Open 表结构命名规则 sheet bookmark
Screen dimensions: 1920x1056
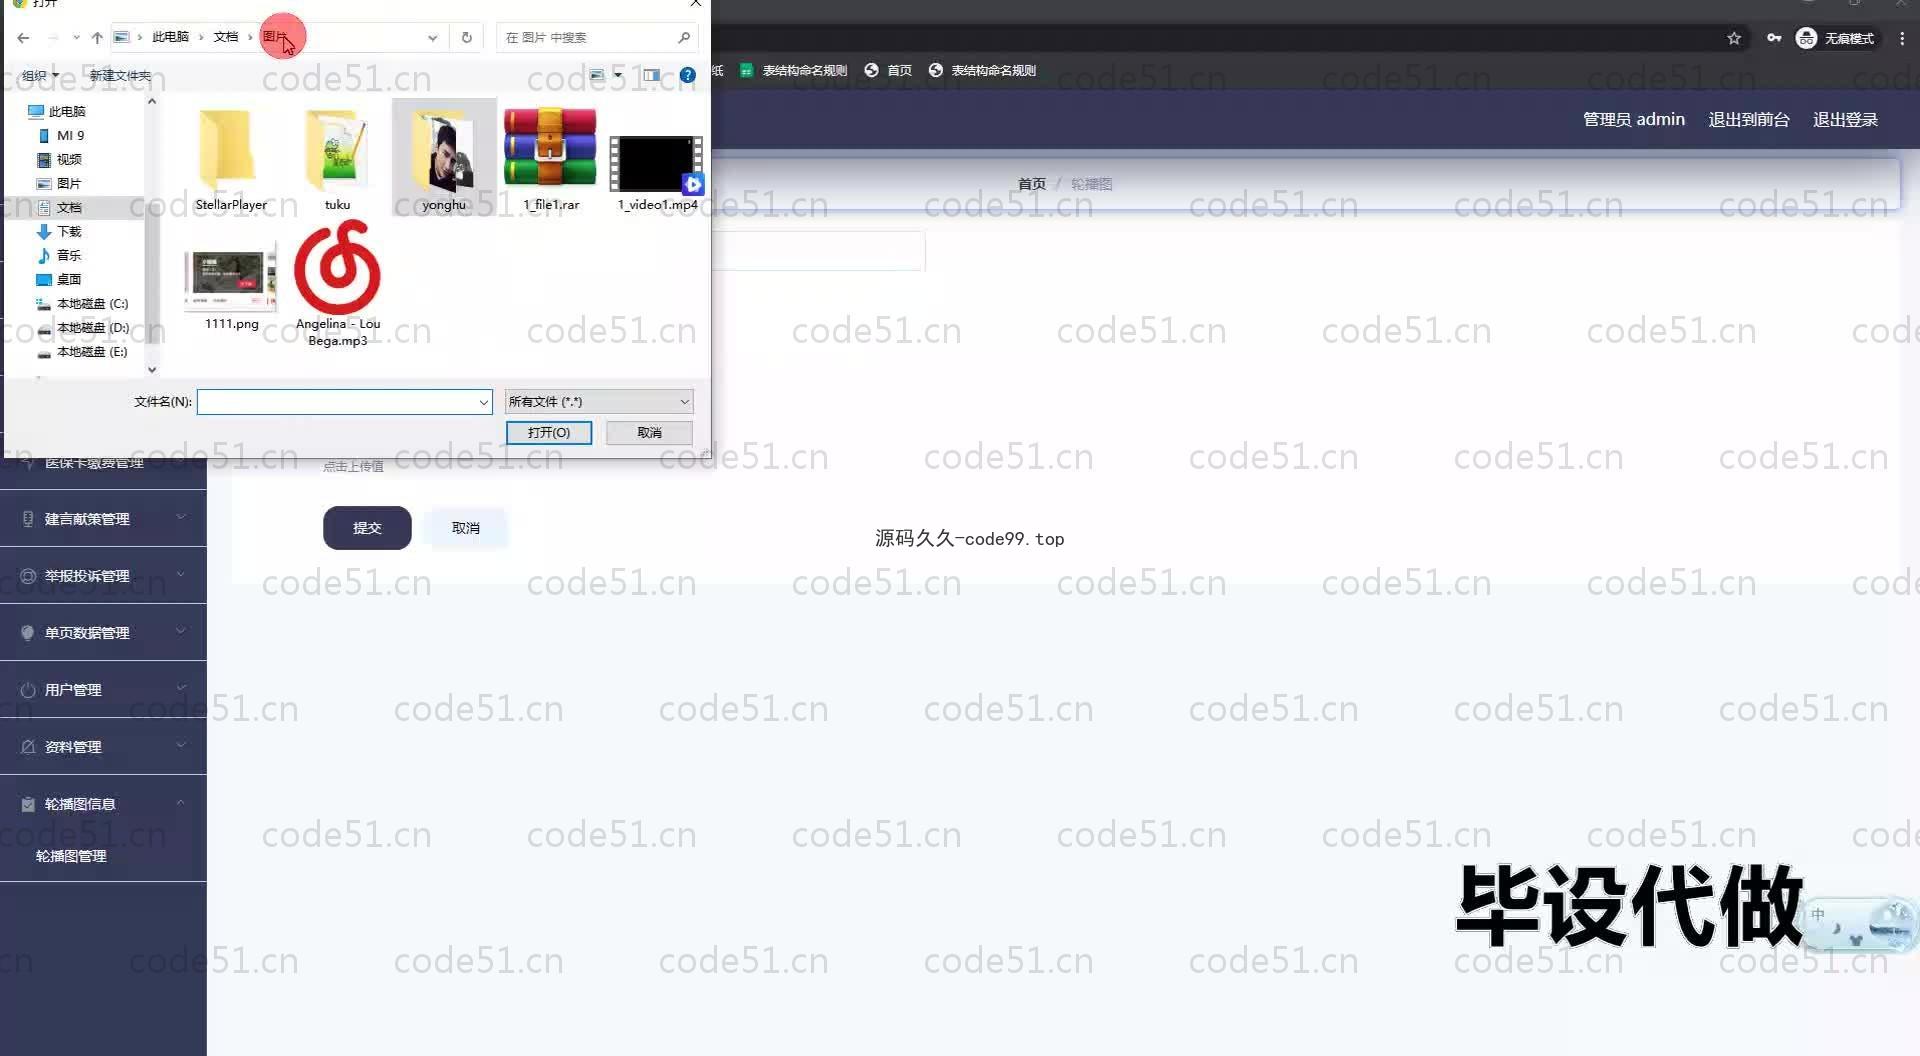click(795, 70)
